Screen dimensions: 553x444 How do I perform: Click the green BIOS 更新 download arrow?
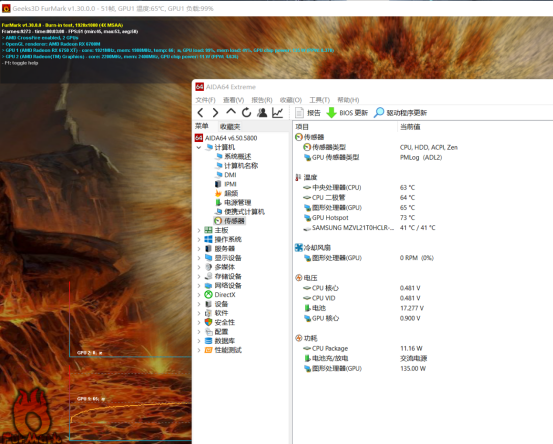point(331,113)
